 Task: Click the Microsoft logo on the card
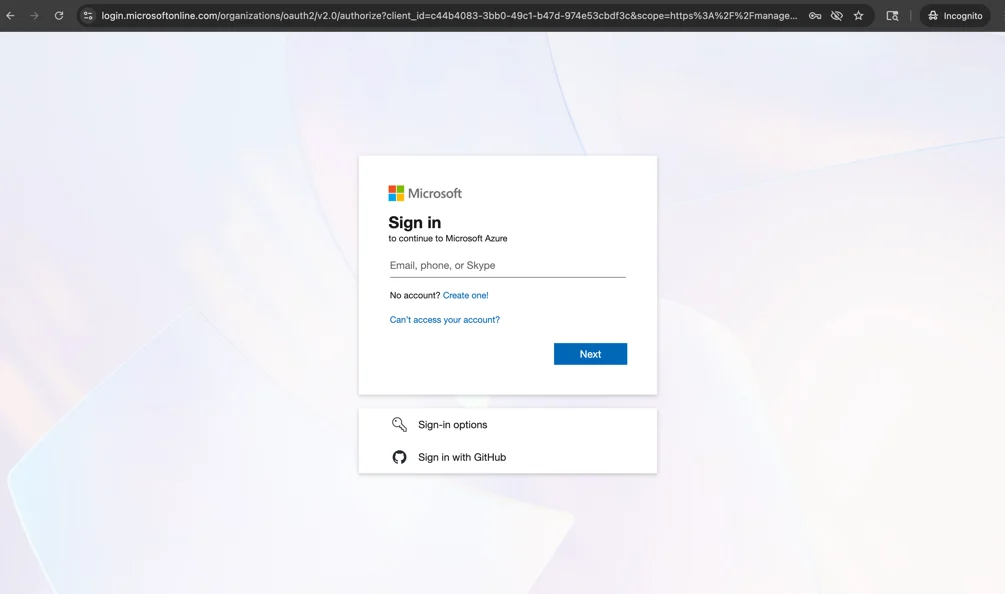pyautogui.click(x=423, y=192)
